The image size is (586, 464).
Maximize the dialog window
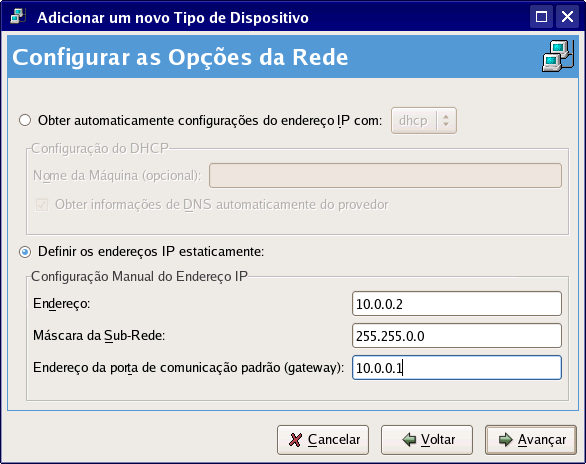coord(541,17)
